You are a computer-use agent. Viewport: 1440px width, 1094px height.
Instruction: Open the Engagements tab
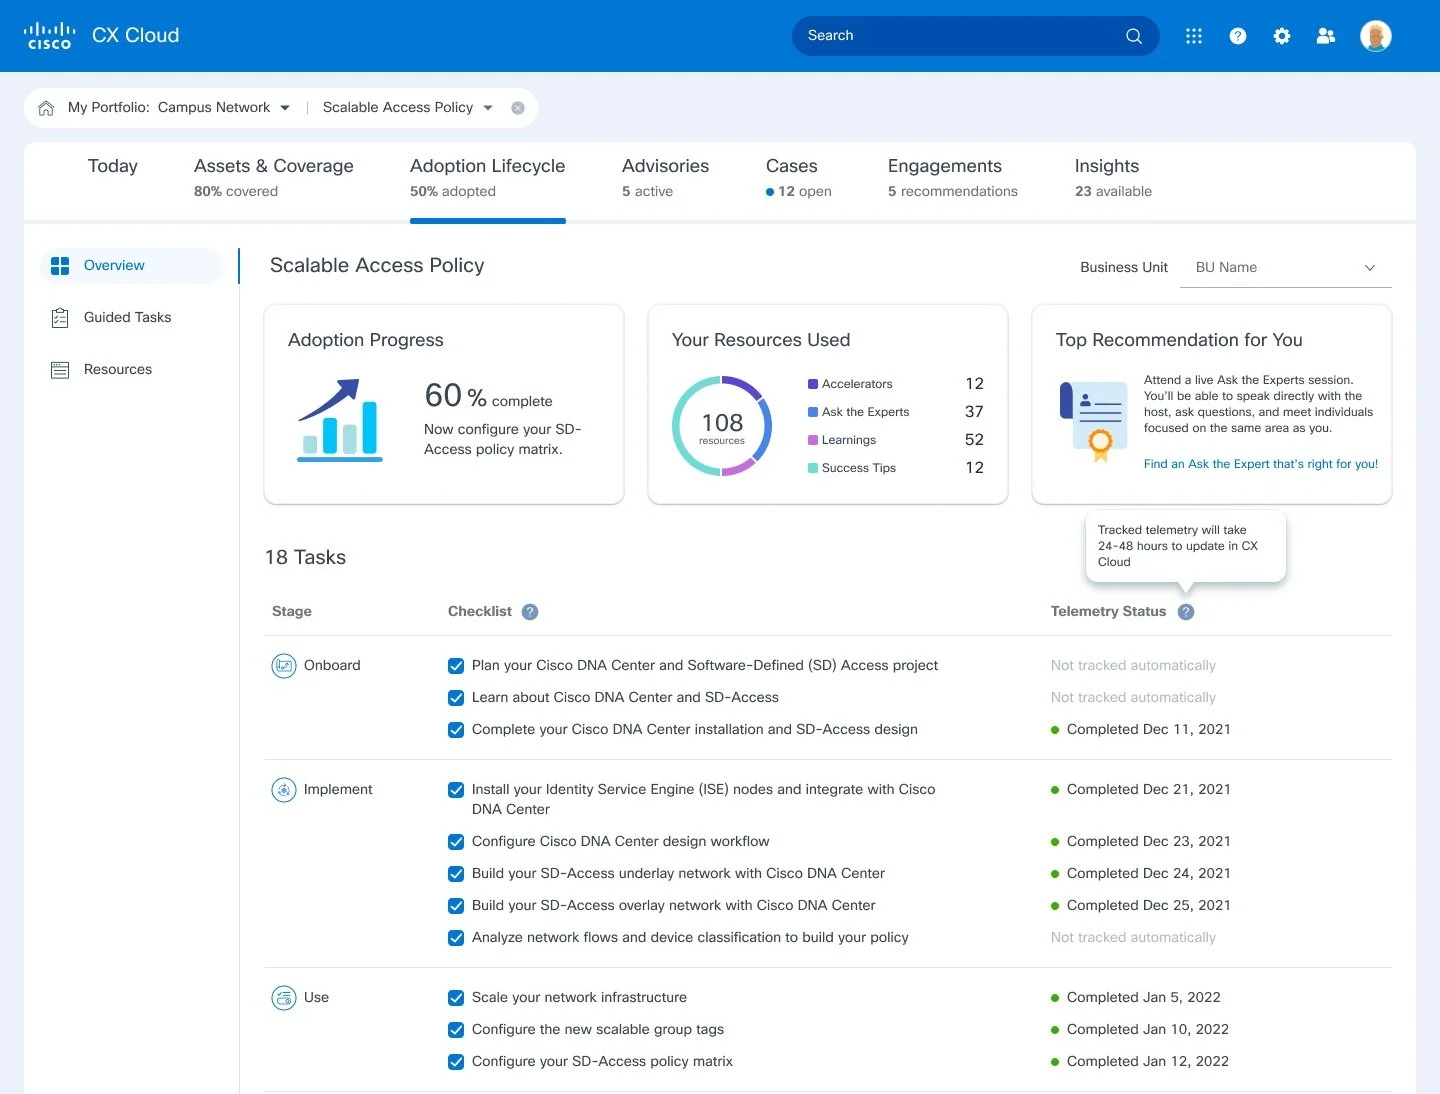click(x=952, y=177)
